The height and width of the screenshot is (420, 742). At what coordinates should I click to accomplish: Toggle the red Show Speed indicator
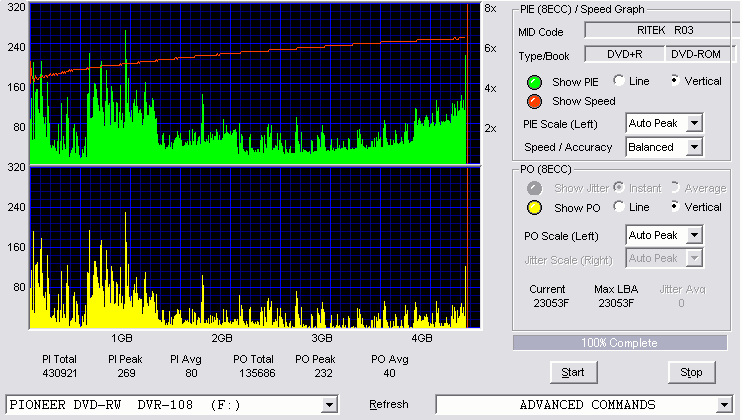[x=534, y=101]
